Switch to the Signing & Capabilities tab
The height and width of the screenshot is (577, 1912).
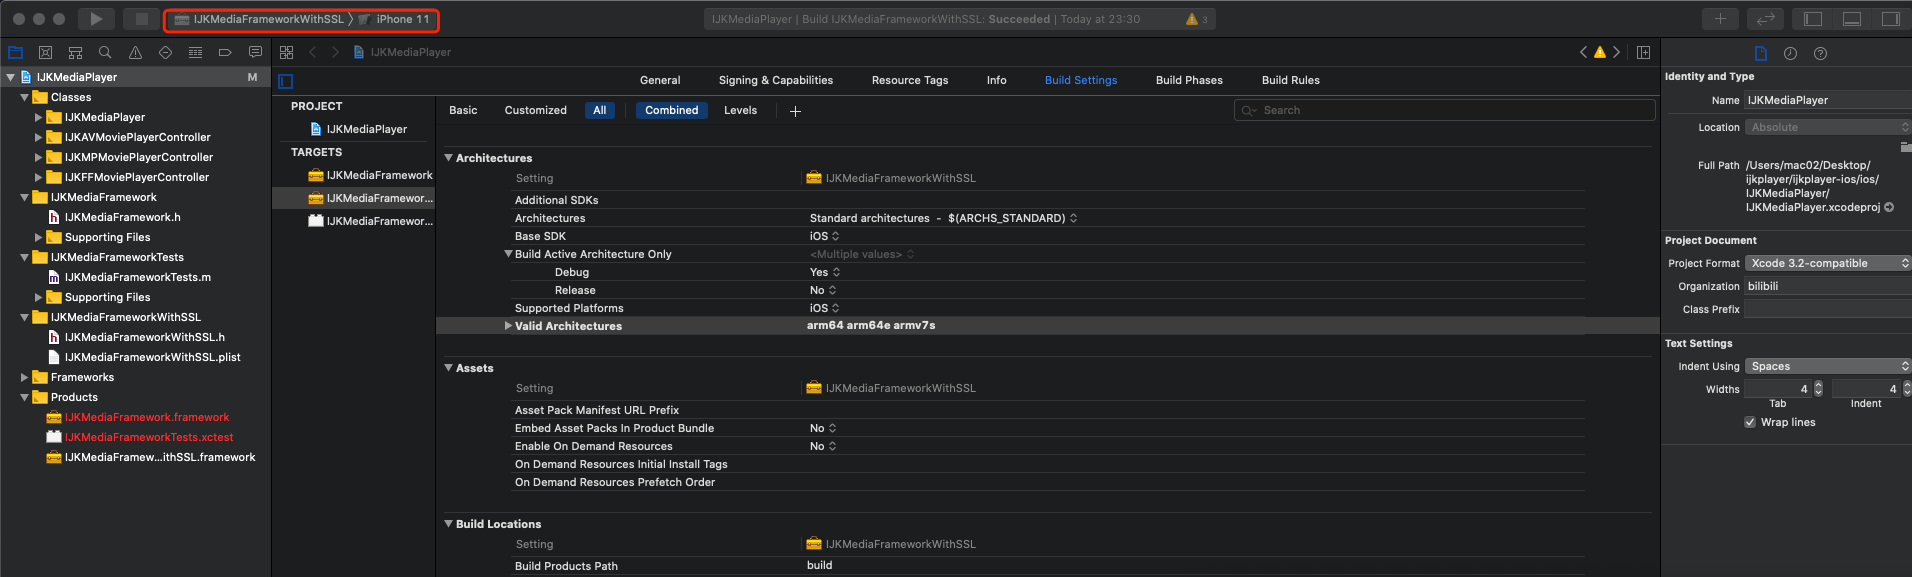coord(776,80)
